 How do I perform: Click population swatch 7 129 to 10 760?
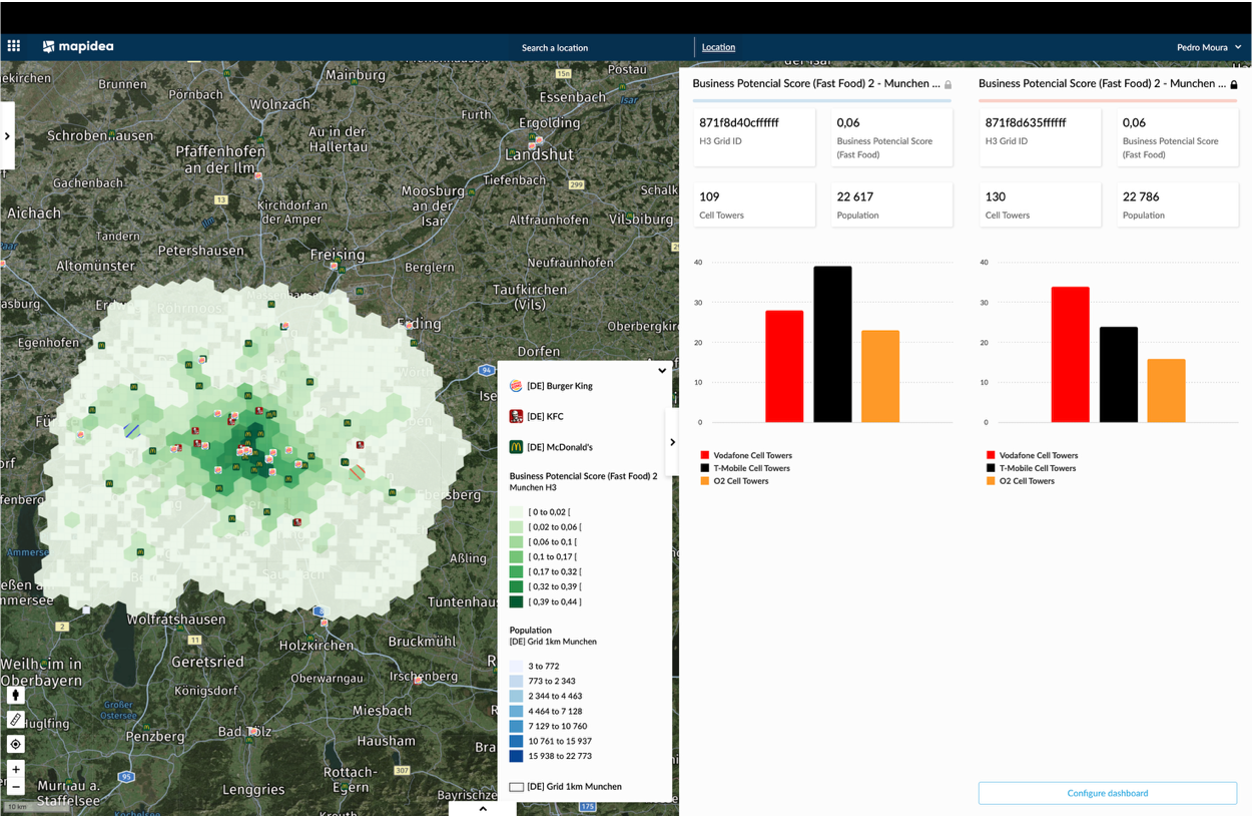point(516,726)
